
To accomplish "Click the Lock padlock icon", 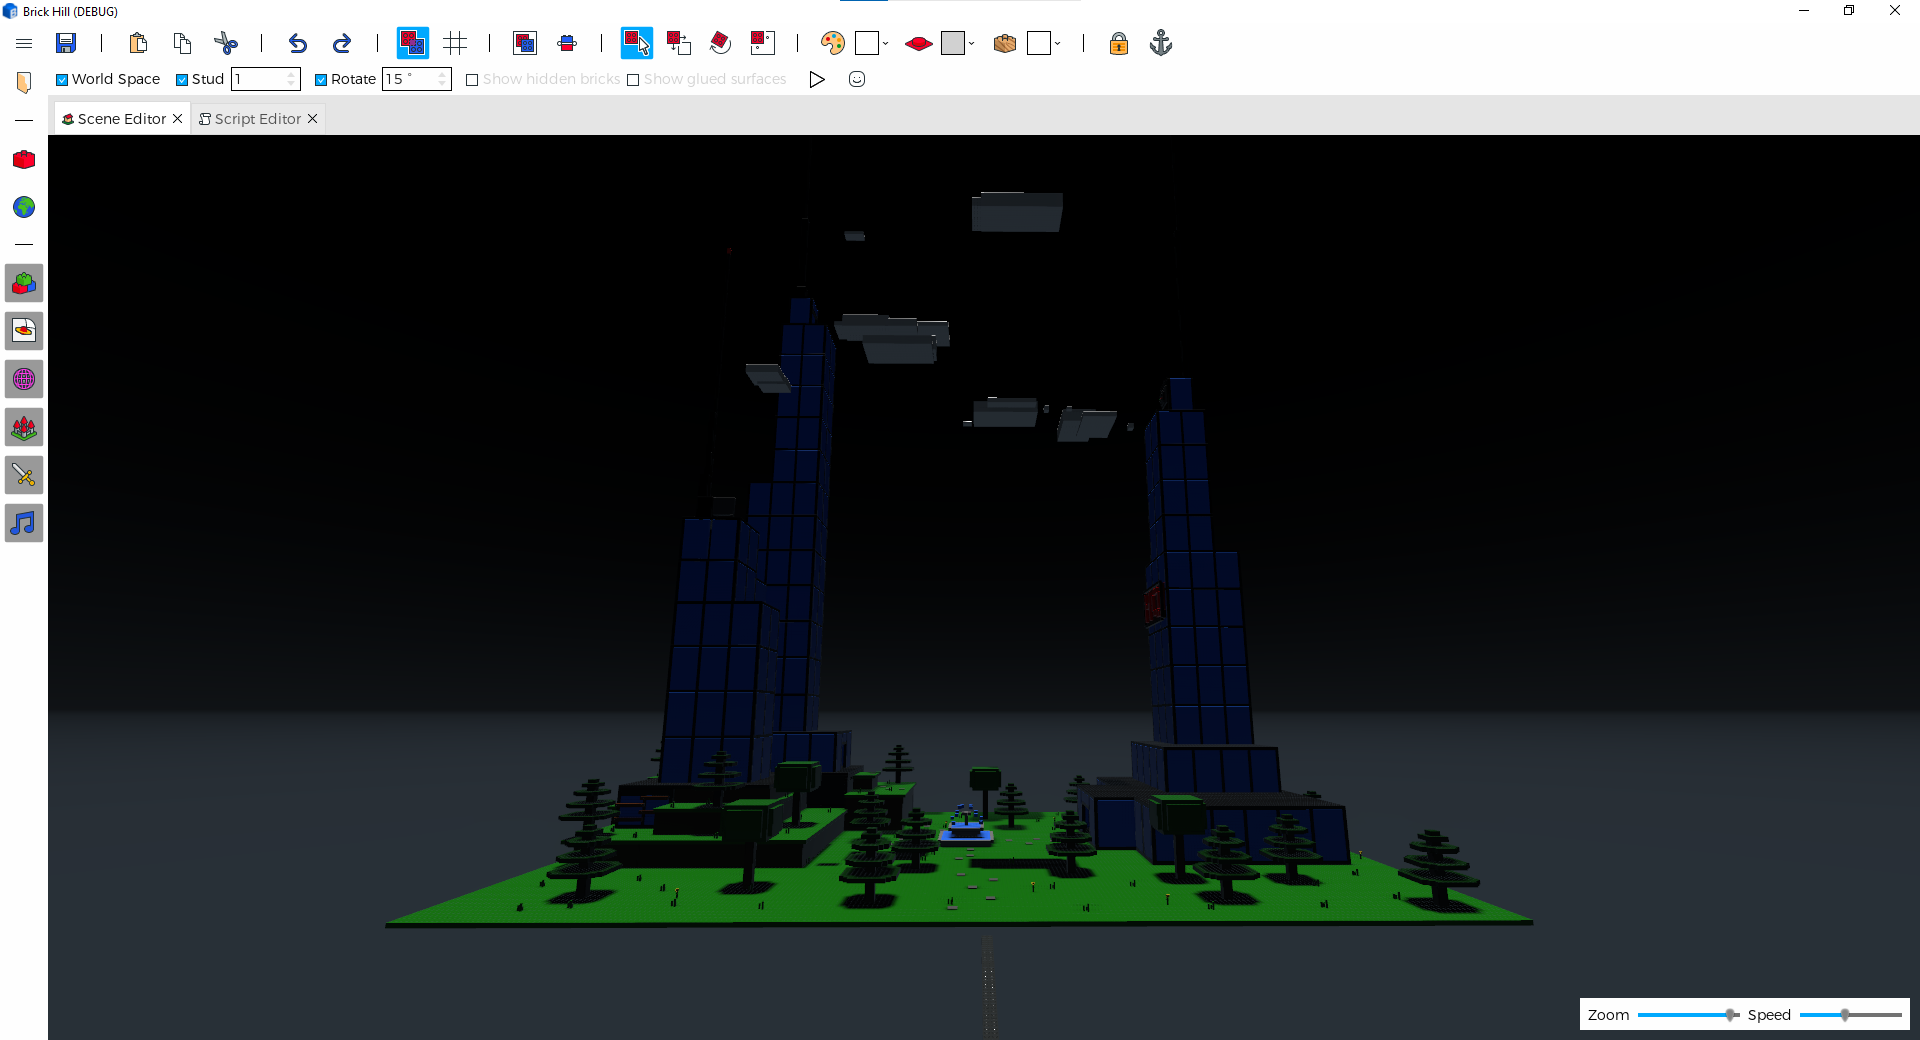I will 1119,43.
